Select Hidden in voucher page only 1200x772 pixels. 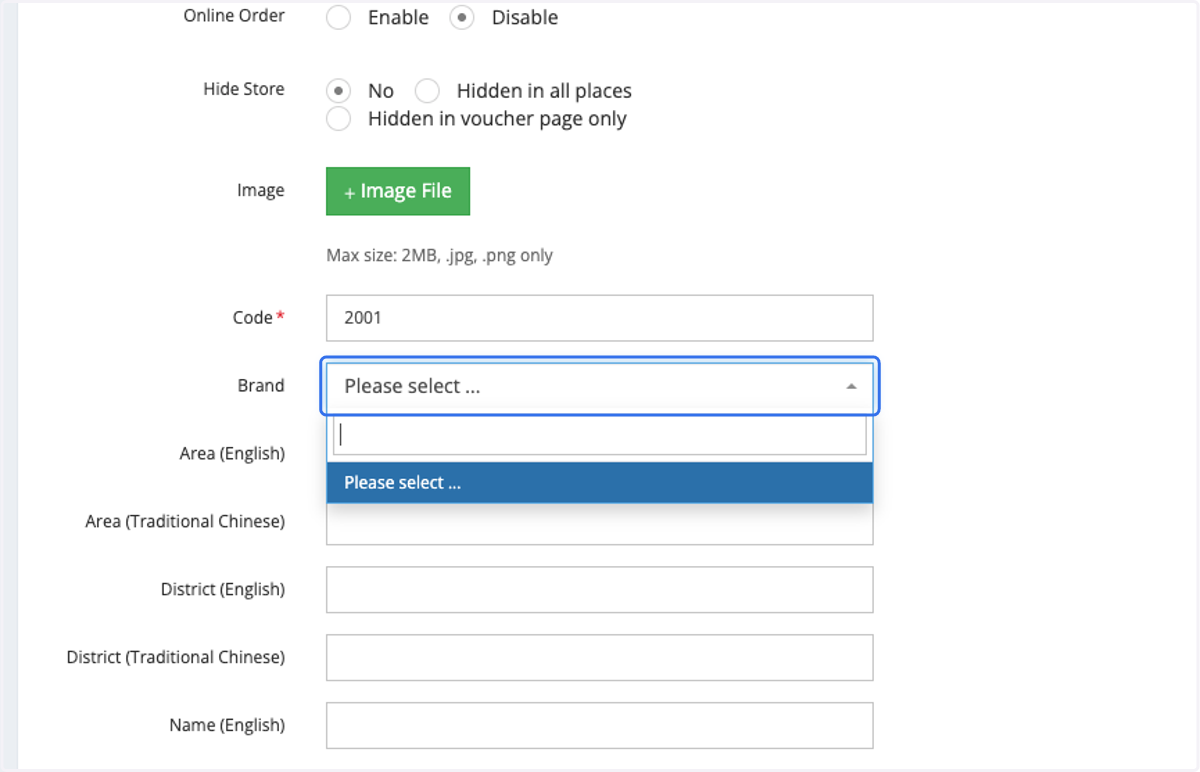pyautogui.click(x=339, y=119)
